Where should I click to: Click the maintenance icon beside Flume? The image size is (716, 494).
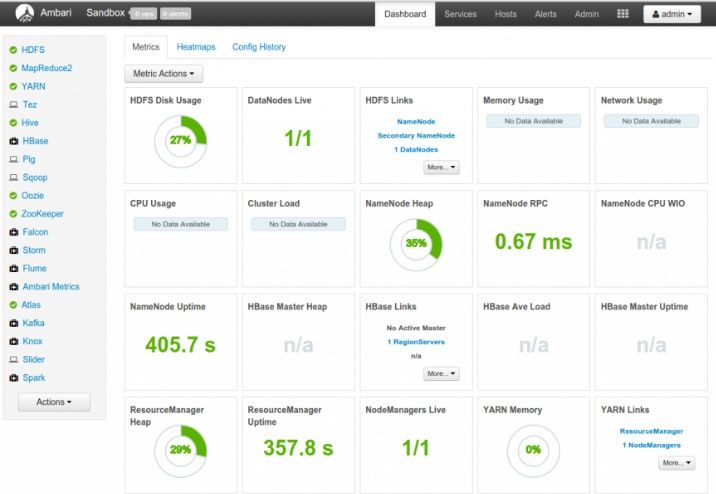[x=14, y=268]
